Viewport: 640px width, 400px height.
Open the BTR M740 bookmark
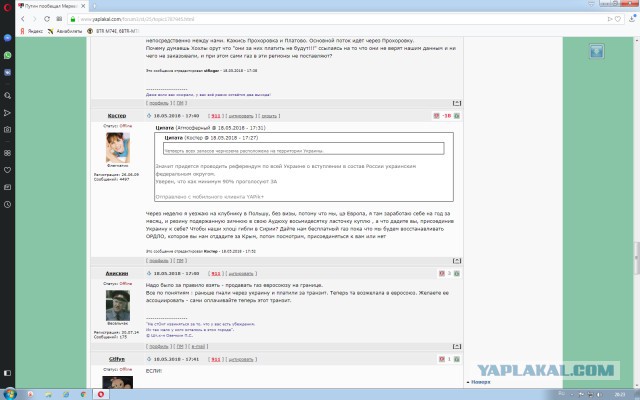[x=113, y=31]
